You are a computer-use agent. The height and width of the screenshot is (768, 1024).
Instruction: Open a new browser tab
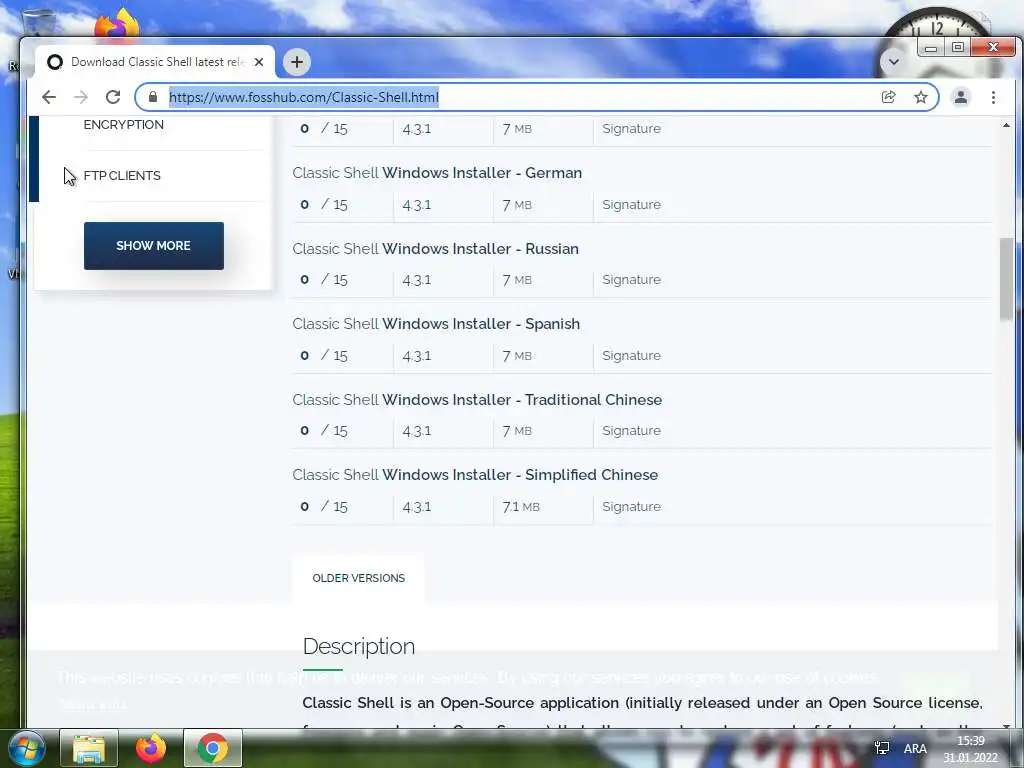click(x=297, y=62)
